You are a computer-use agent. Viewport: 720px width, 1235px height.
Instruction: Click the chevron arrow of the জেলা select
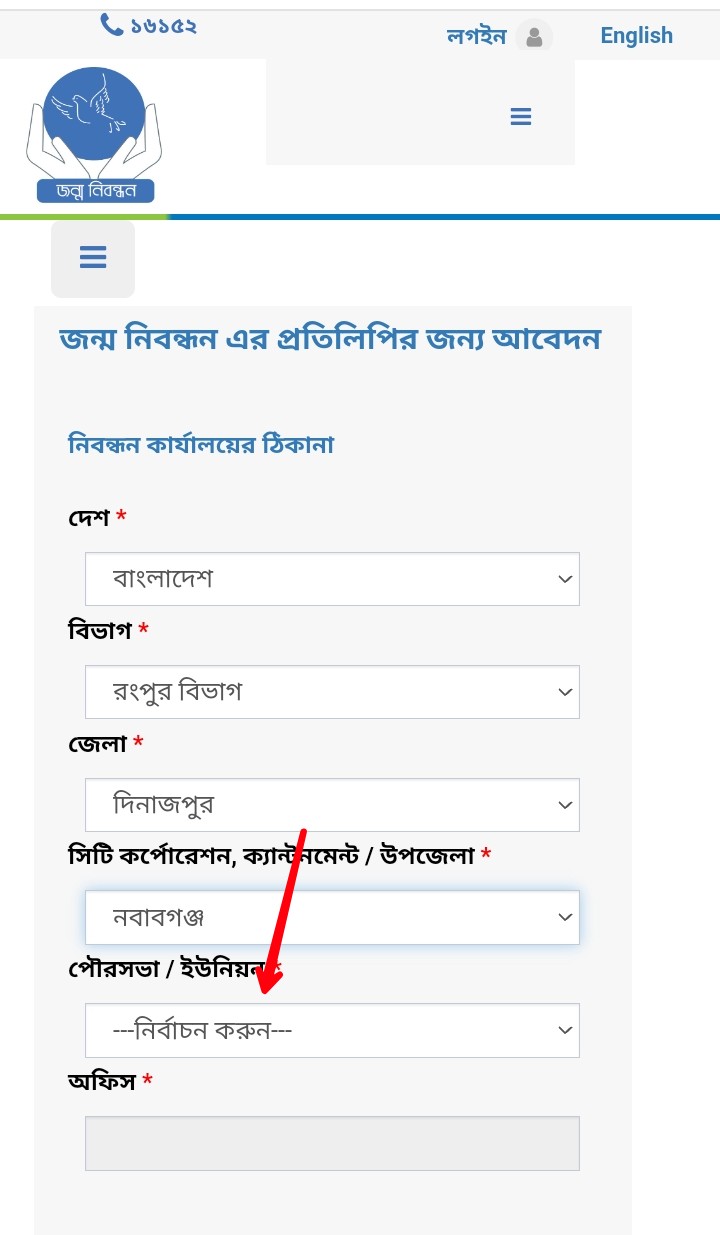pyautogui.click(x=565, y=806)
